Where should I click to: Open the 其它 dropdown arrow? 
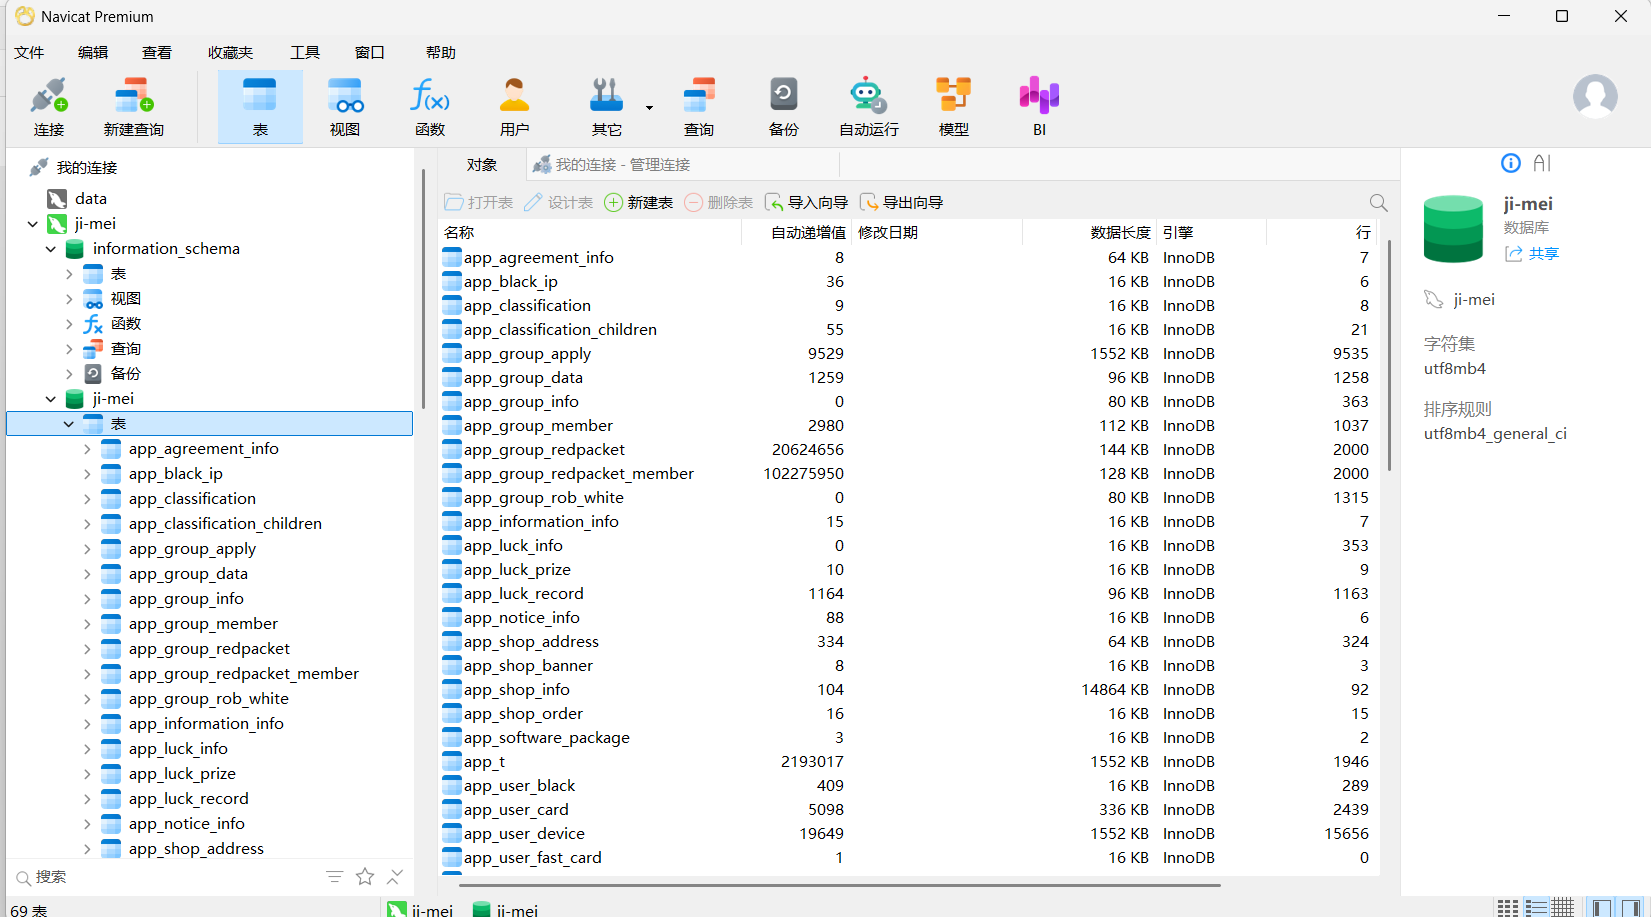click(649, 107)
